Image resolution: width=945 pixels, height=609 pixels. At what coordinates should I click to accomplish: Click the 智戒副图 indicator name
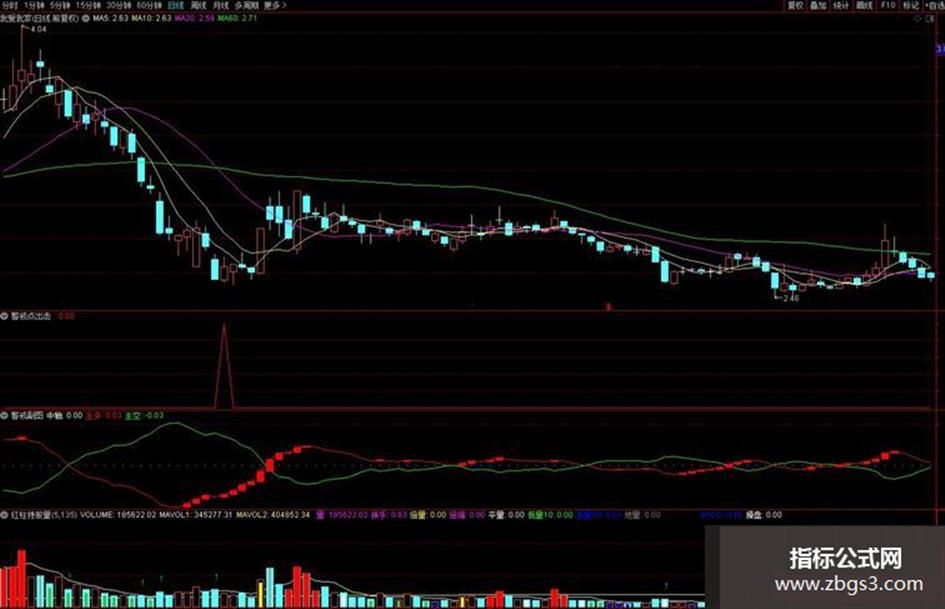[27, 415]
